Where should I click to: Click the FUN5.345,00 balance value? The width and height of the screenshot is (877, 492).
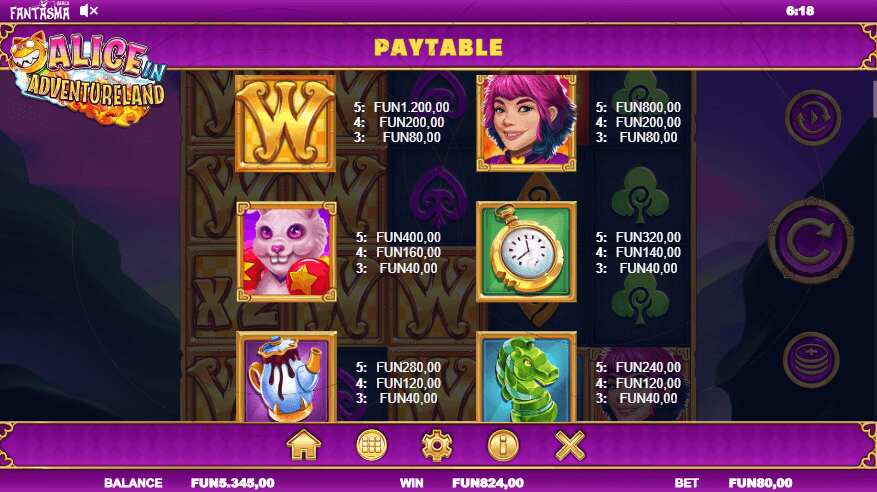[x=233, y=483]
